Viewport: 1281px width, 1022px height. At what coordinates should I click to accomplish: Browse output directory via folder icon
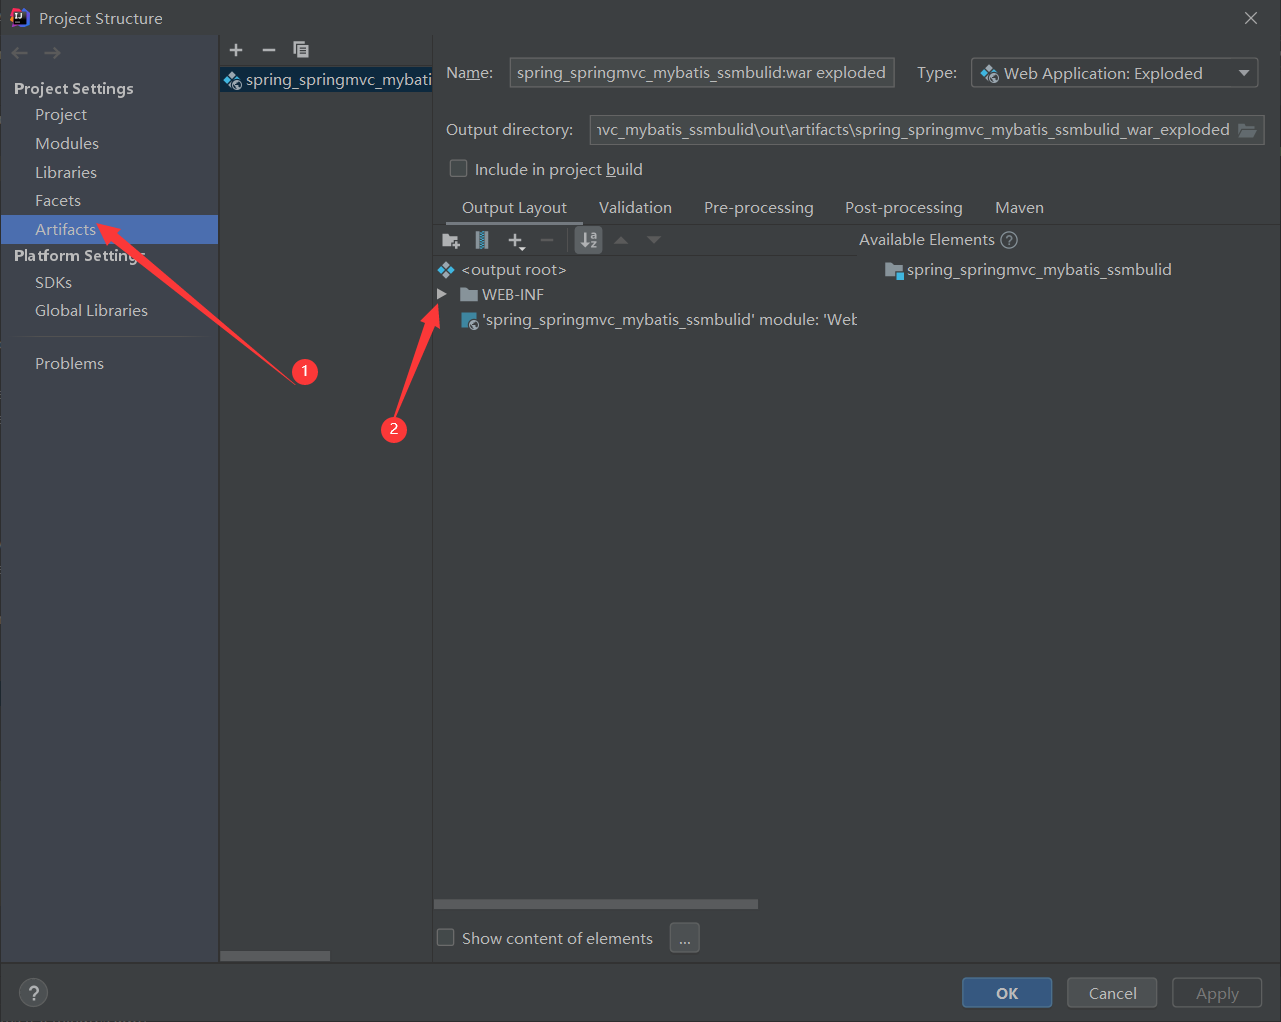pos(1246,129)
